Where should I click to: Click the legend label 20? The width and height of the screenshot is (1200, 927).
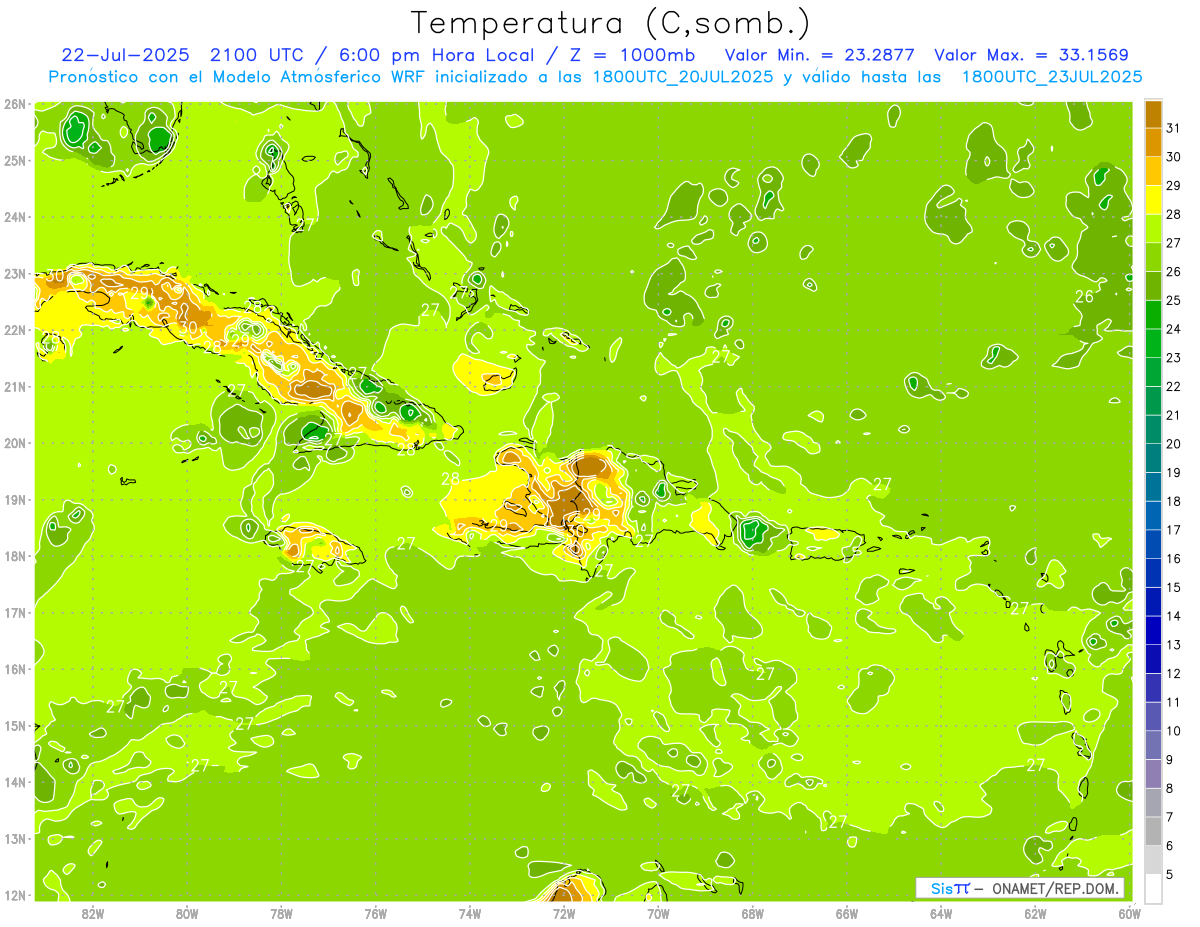(1173, 444)
